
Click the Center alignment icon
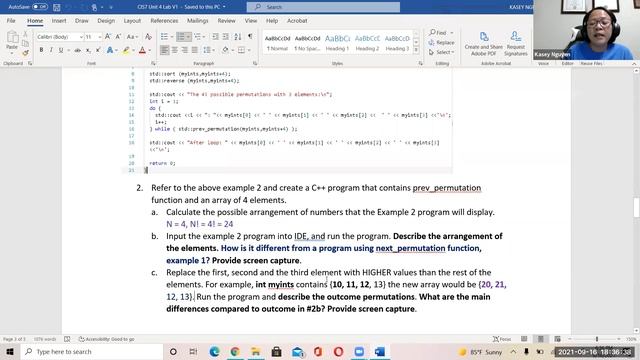pyautogui.click(x=175, y=50)
